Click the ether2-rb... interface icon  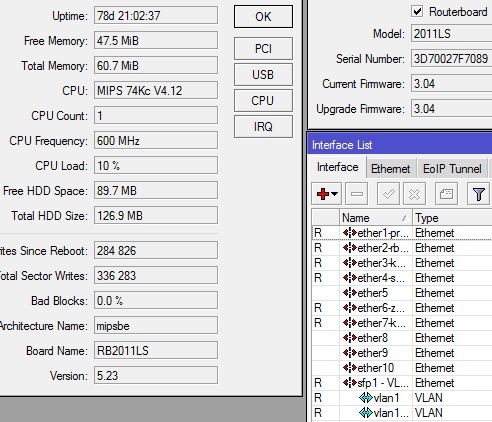point(350,248)
